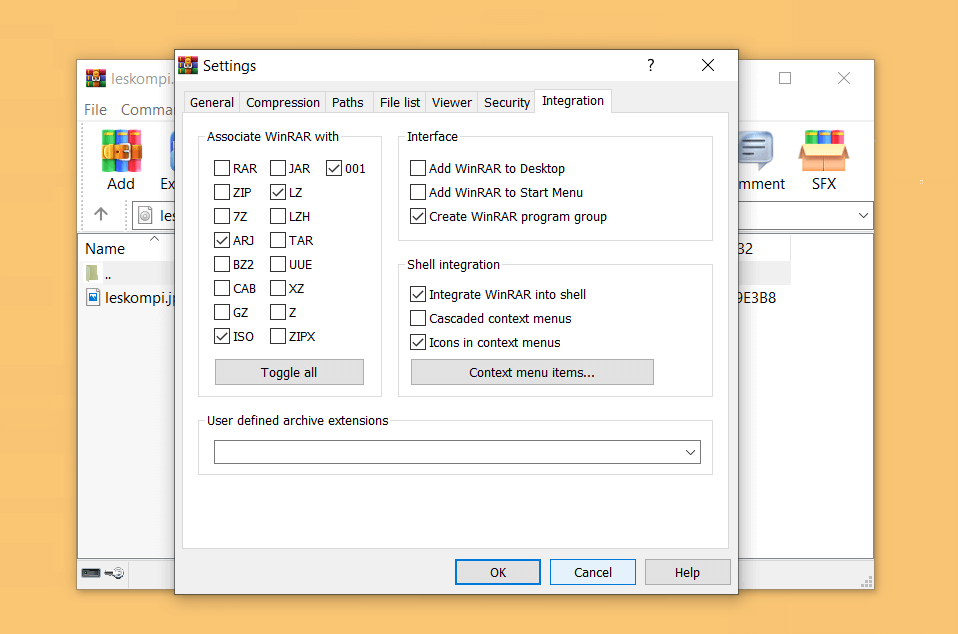Viewport: 958px width, 634px height.
Task: Uncheck the ISO association checkbox
Action: [x=222, y=336]
